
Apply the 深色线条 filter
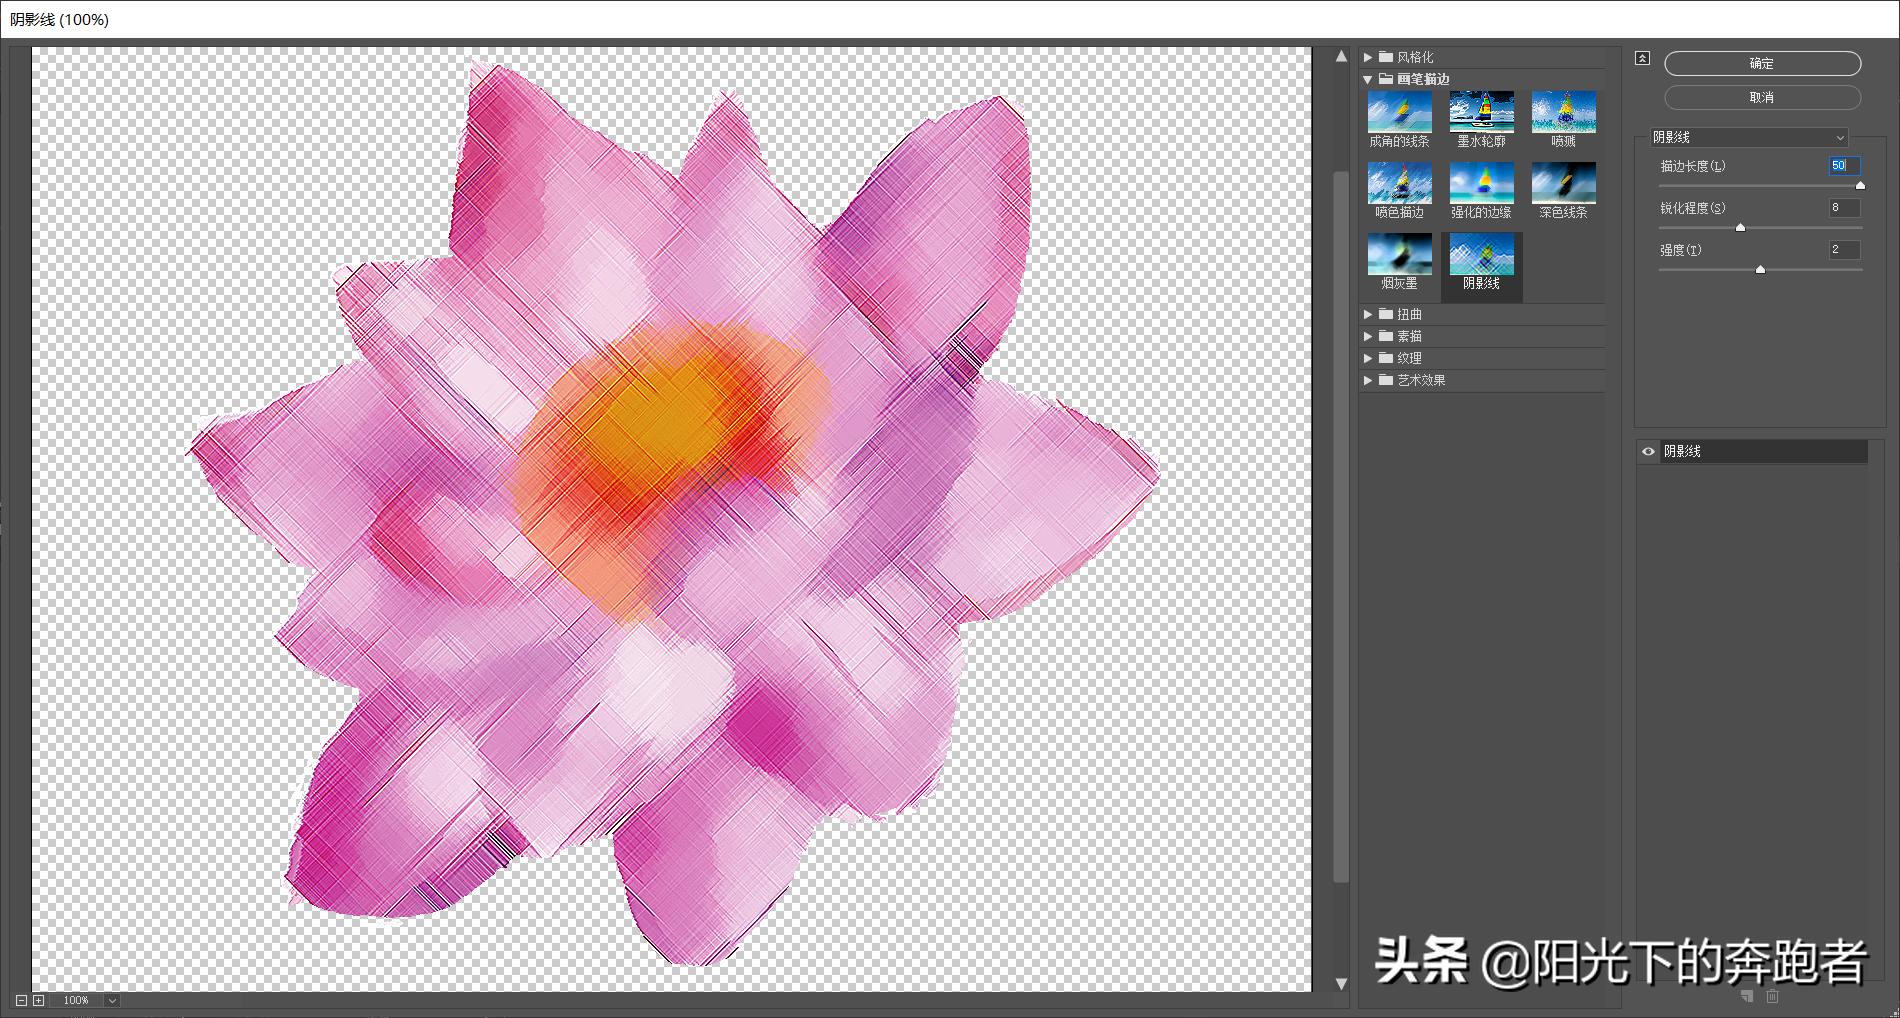pos(1563,182)
